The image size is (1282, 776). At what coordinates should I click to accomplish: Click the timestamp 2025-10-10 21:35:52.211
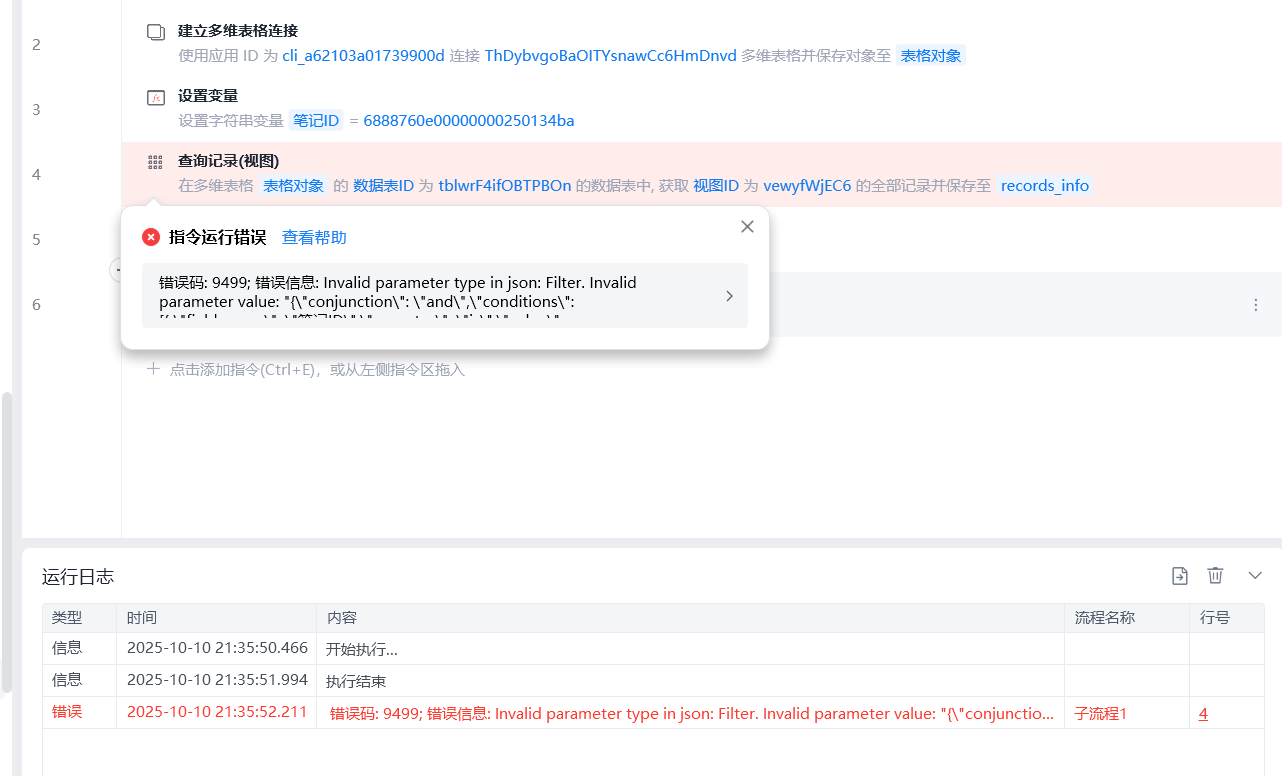(x=217, y=712)
